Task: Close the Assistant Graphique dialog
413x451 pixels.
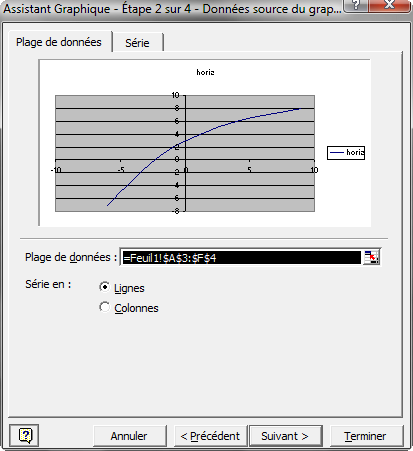Action: [389, 6]
